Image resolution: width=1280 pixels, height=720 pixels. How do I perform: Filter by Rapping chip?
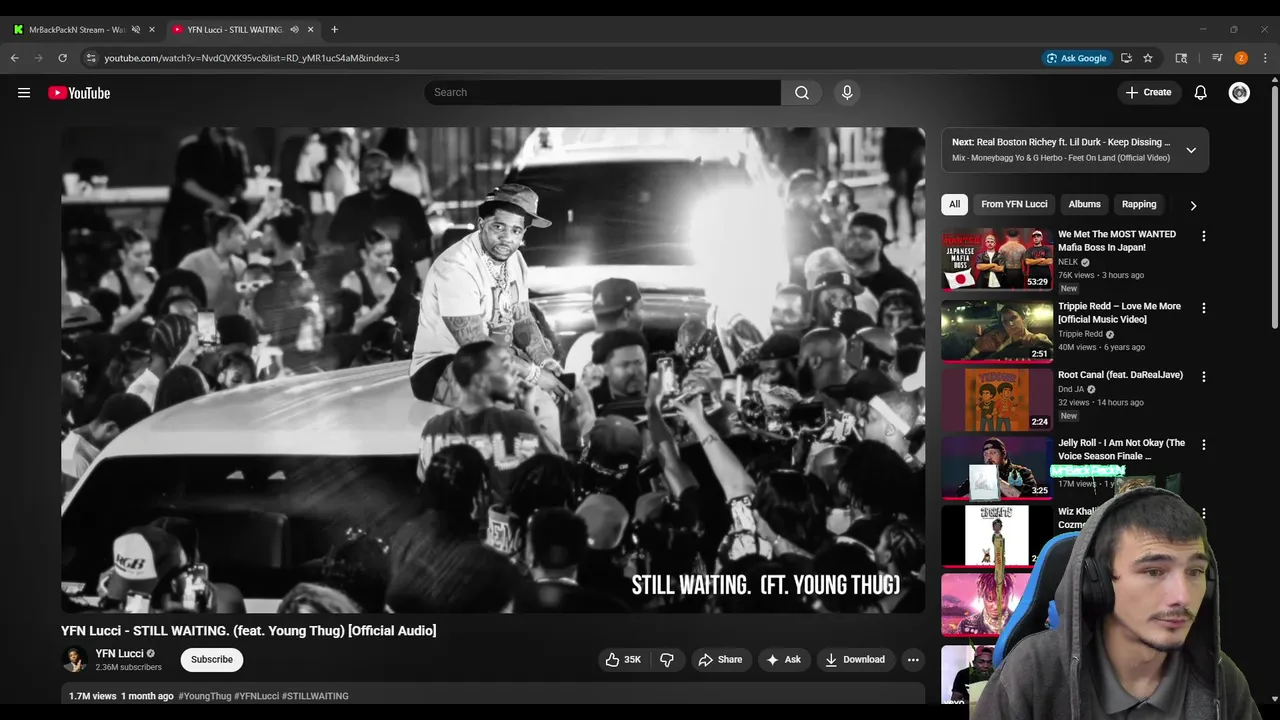tap(1139, 204)
